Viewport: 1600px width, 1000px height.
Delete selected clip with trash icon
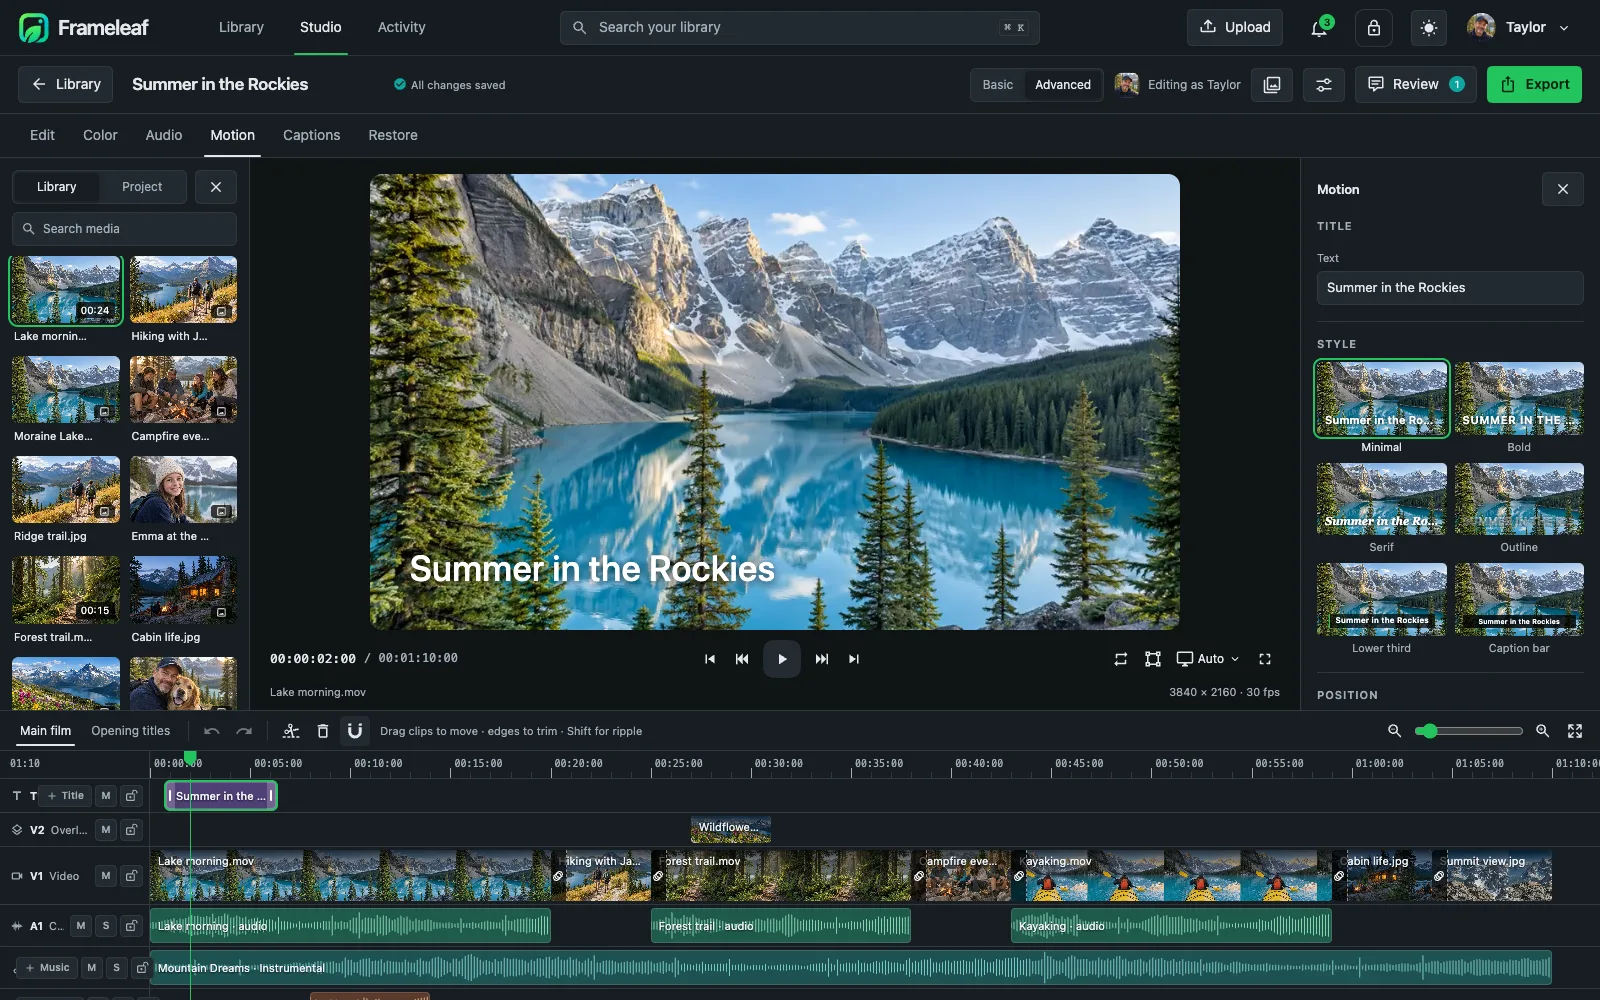pos(323,731)
